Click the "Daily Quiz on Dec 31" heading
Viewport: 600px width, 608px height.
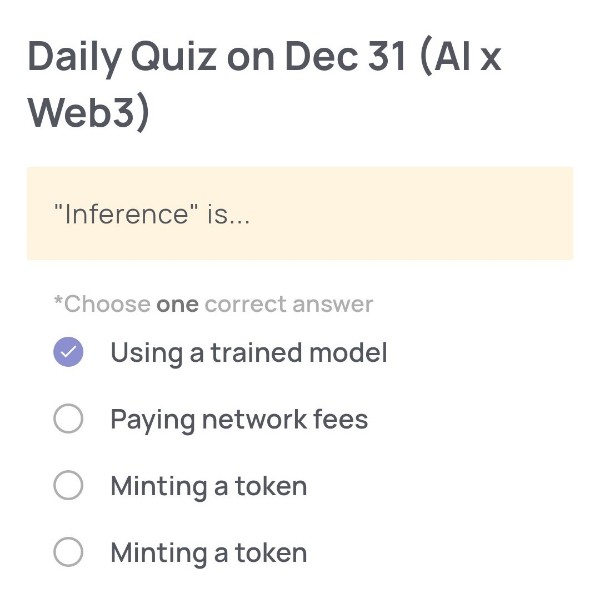point(215,58)
